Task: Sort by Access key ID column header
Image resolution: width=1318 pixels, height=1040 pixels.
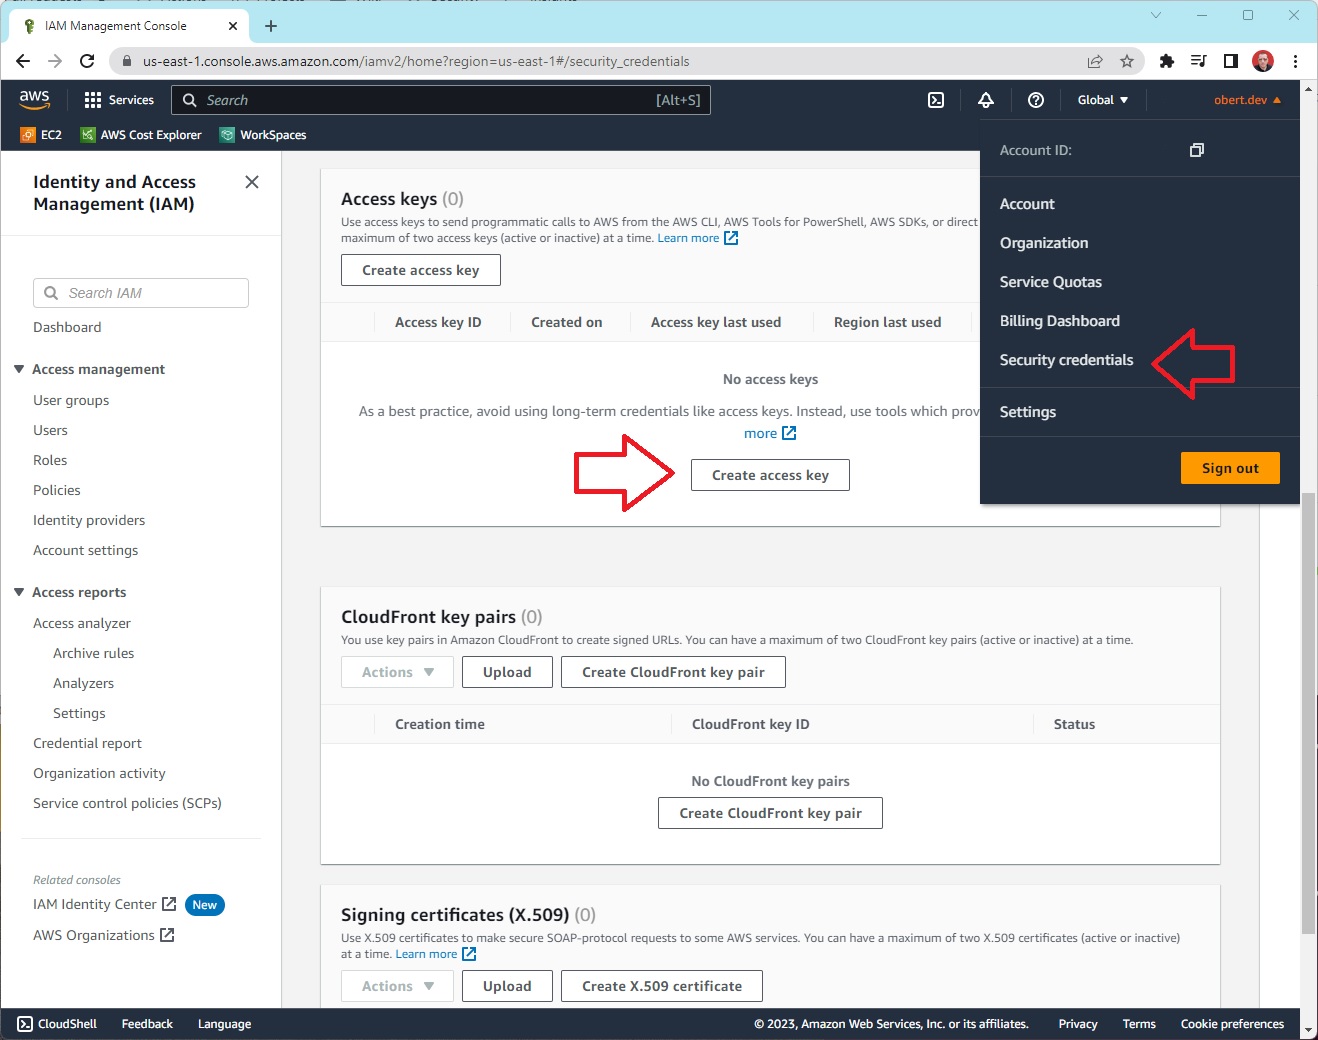Action: pyautogui.click(x=438, y=322)
